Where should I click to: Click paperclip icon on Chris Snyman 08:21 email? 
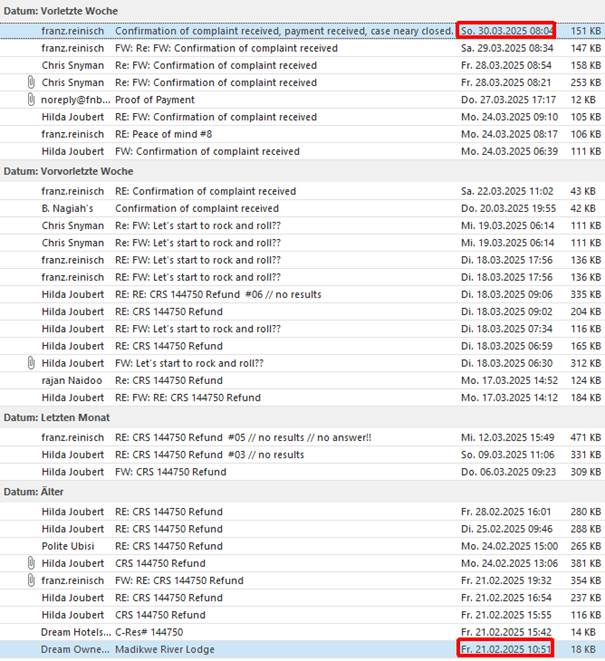31,83
